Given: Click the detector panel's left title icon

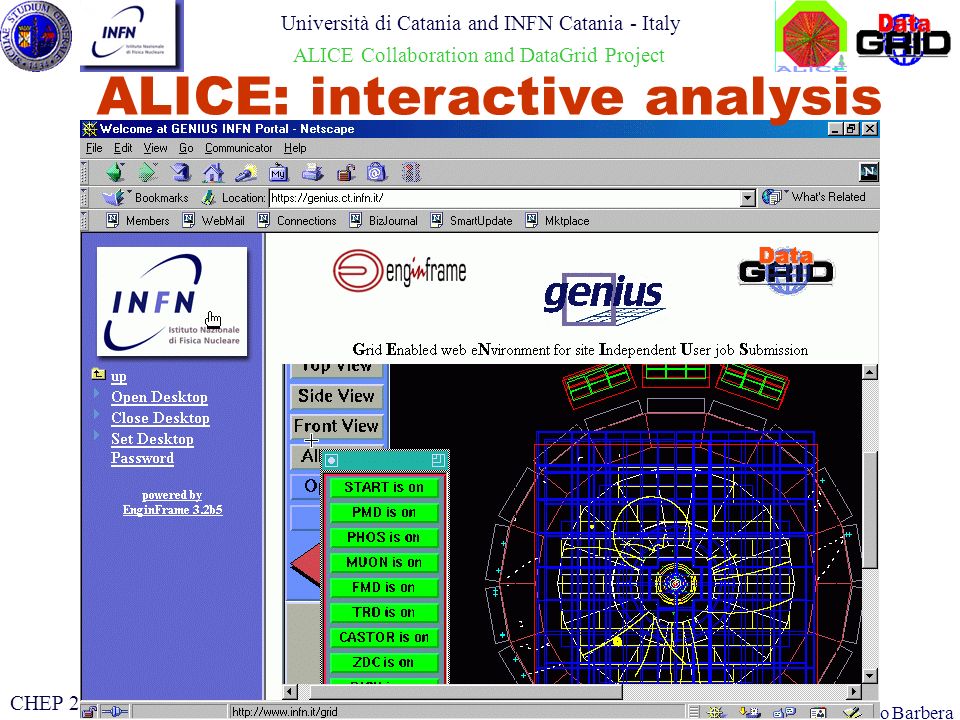Looking at the screenshot, I should click(331, 460).
